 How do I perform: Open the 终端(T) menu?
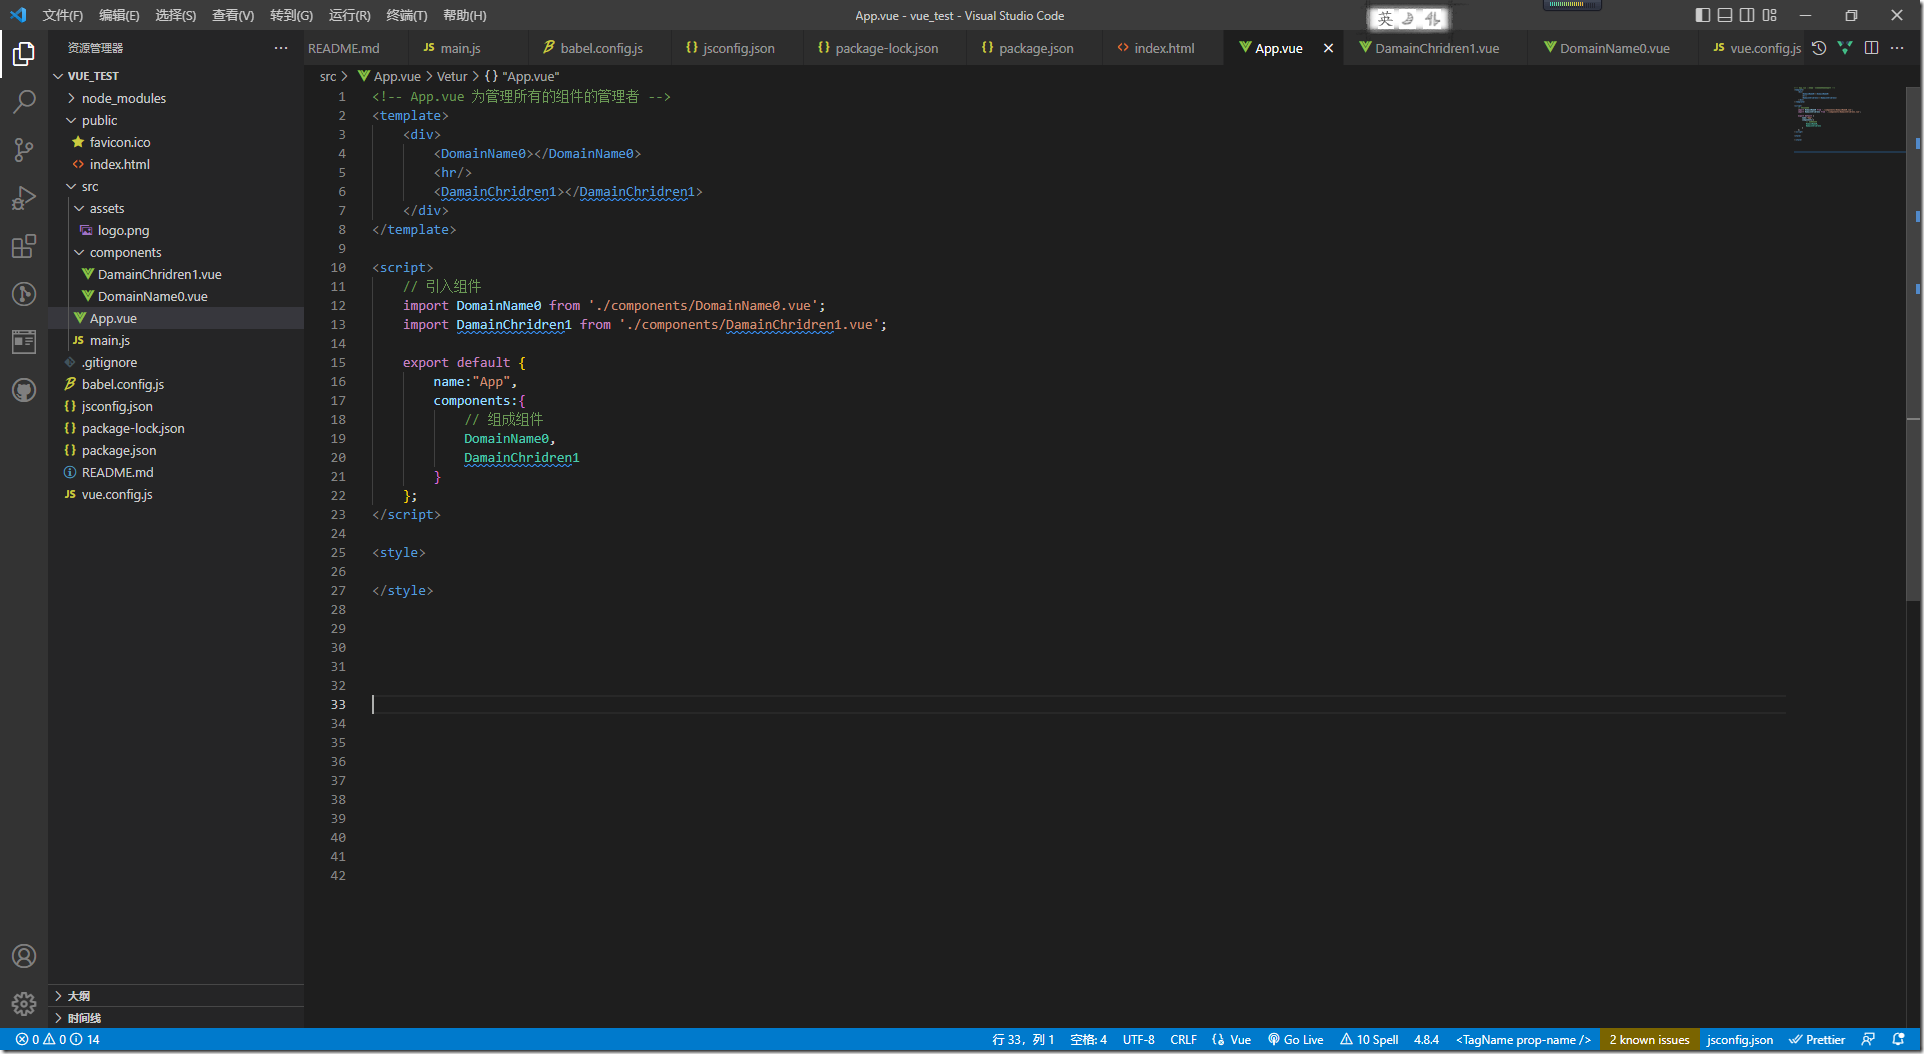(407, 15)
